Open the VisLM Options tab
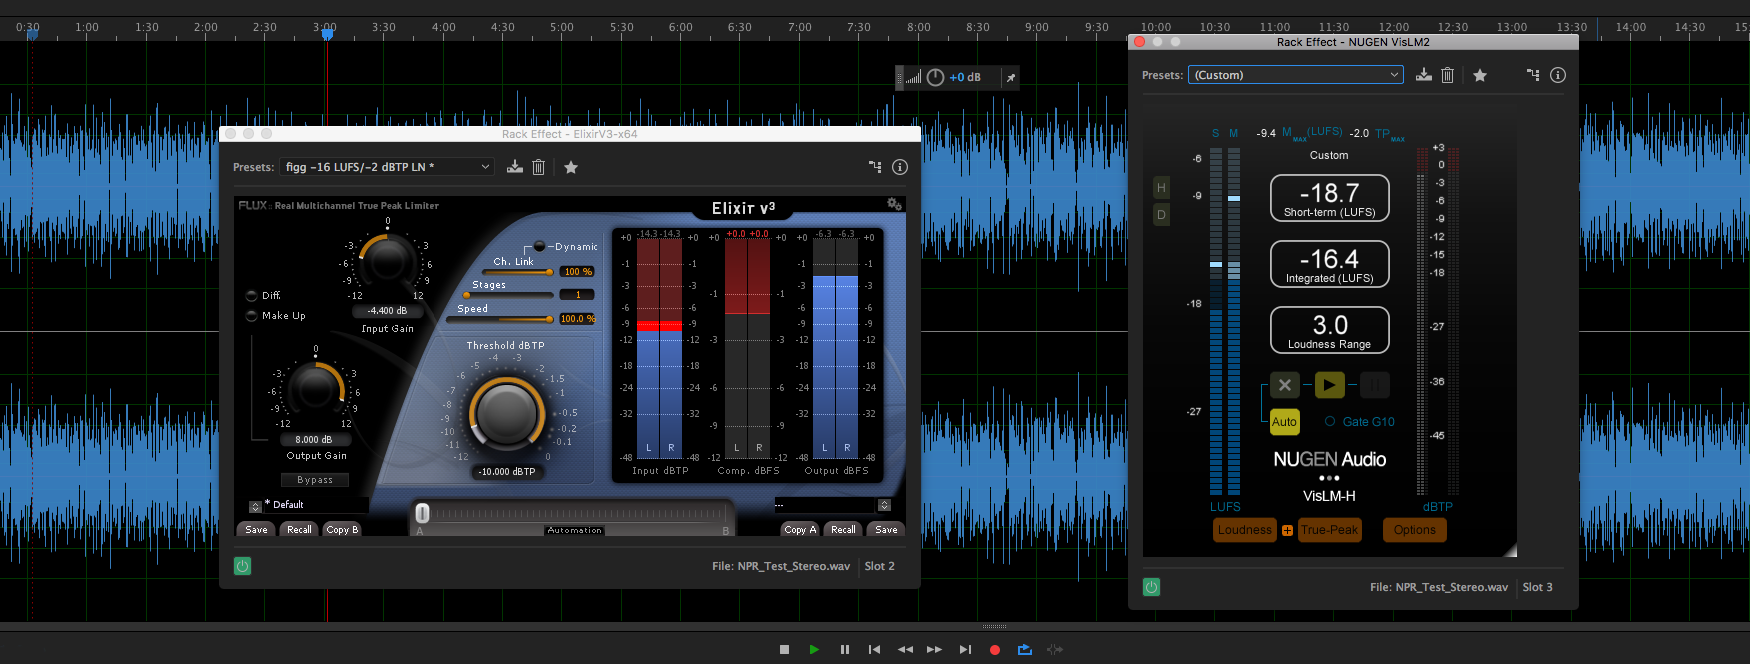The width and height of the screenshot is (1750, 664). (1414, 530)
